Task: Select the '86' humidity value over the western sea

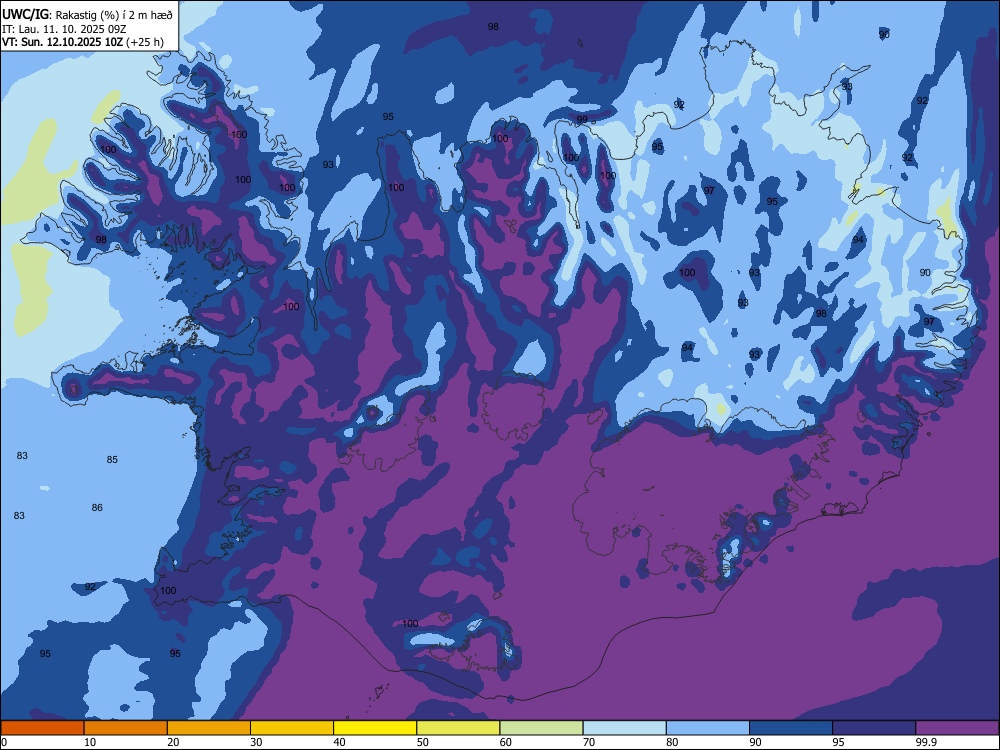Action: [97, 508]
